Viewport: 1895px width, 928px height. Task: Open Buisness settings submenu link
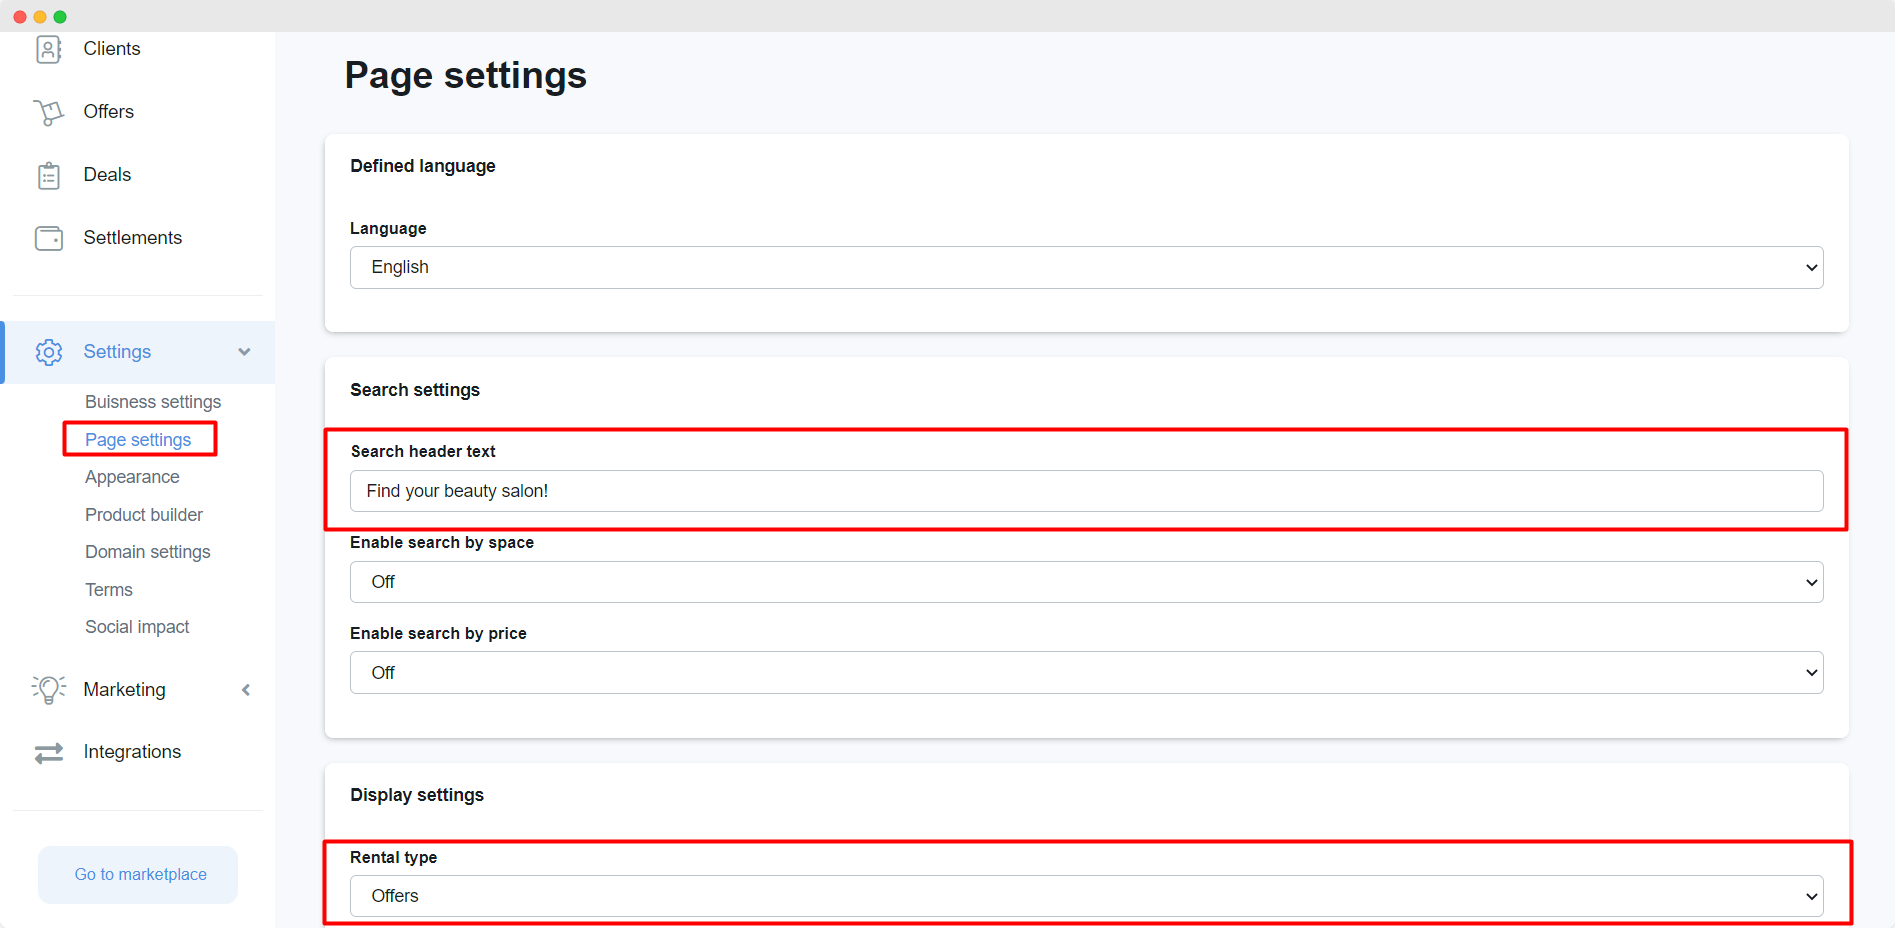coord(153,402)
